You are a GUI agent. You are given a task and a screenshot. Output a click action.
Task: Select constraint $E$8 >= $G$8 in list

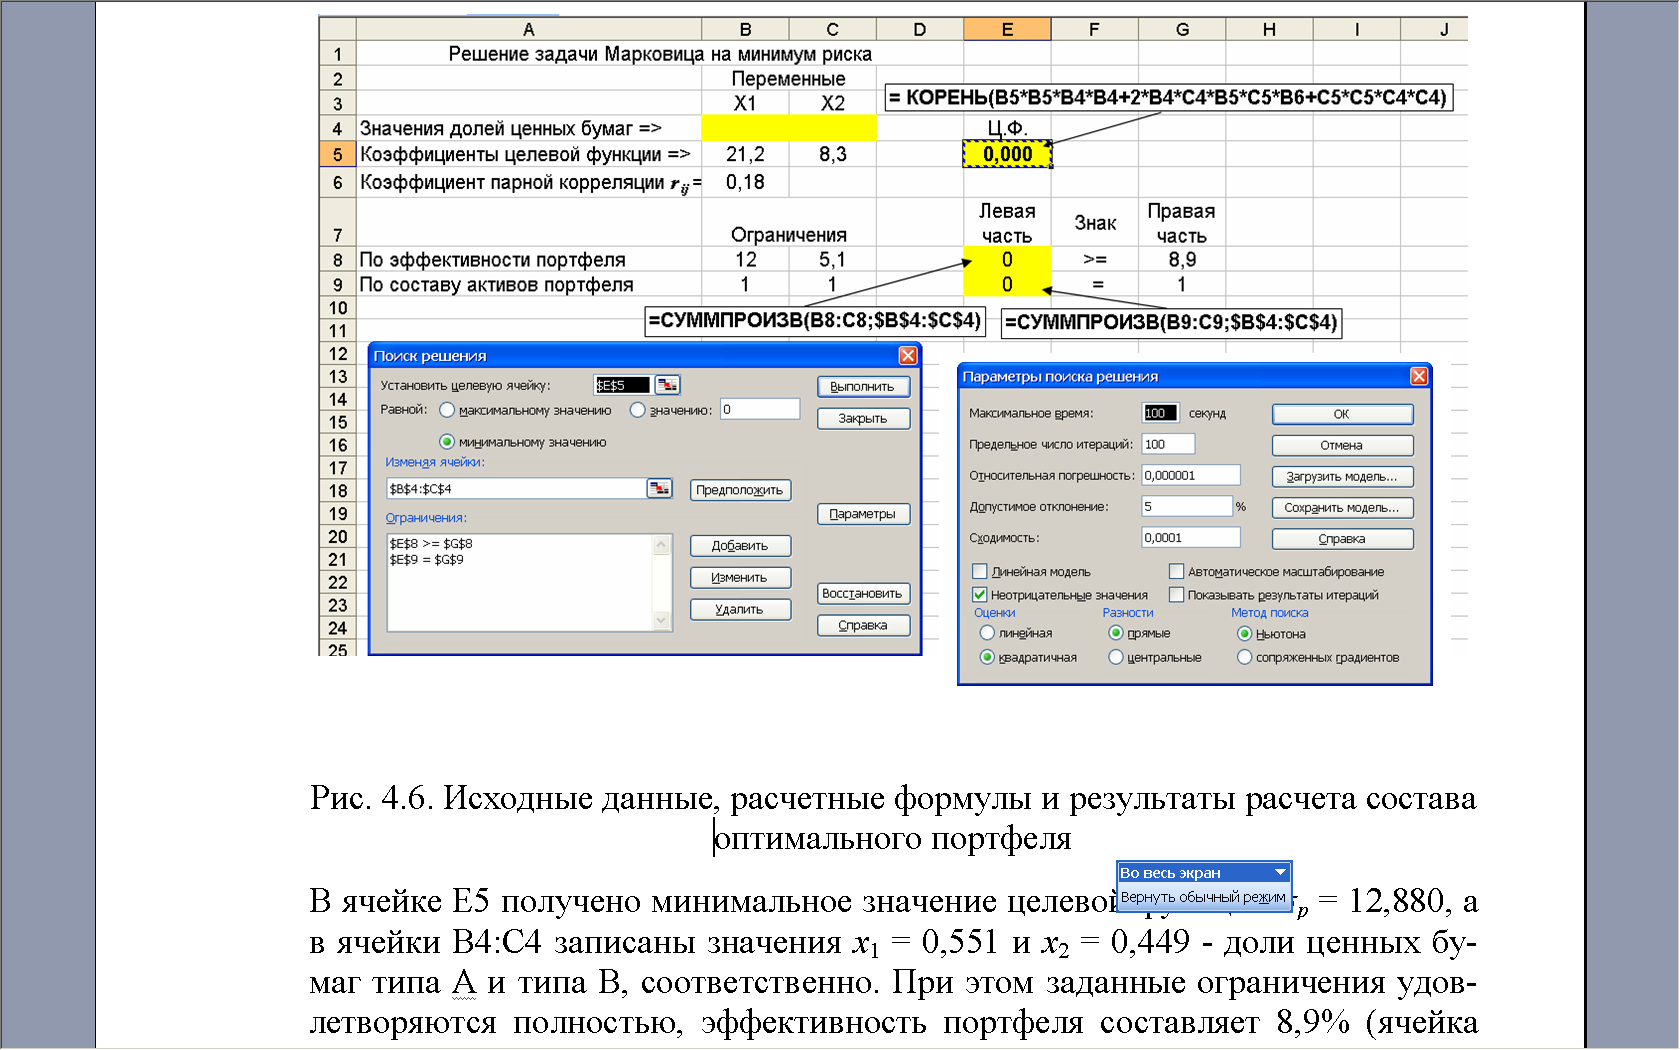click(x=431, y=543)
